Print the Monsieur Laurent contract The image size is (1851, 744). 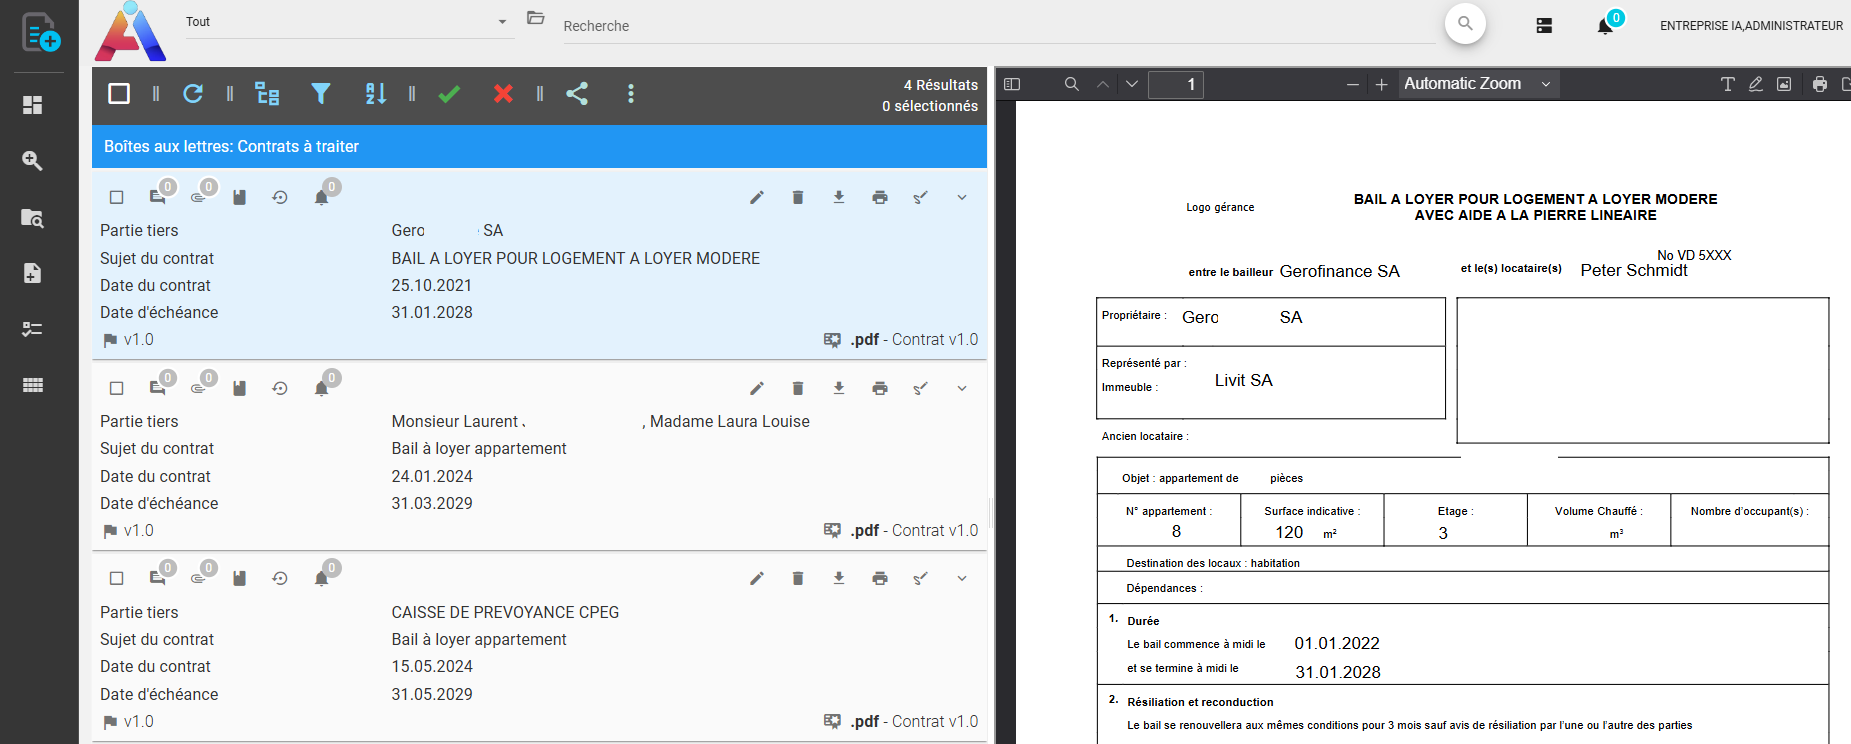tap(880, 389)
